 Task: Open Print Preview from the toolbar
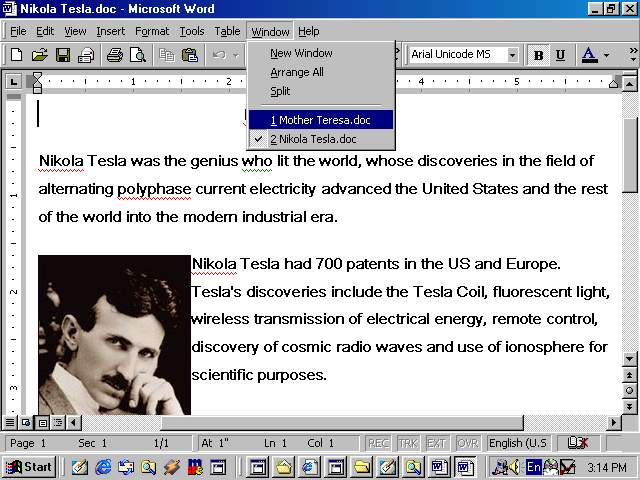(138, 54)
